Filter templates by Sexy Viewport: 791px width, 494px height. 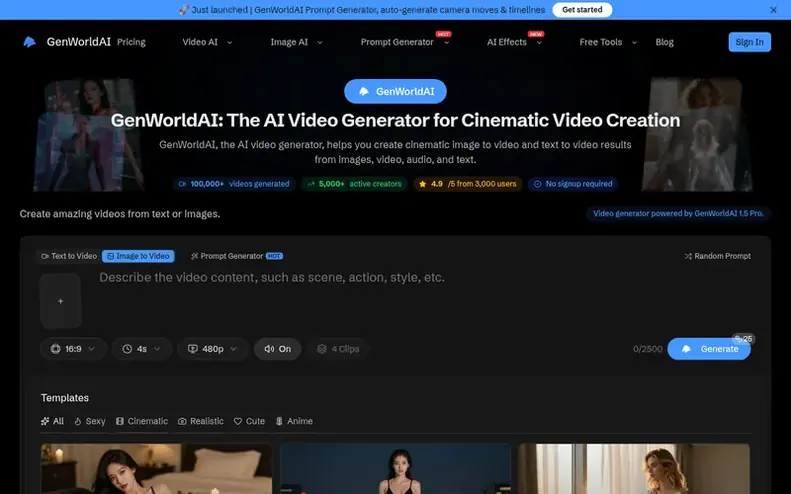[90, 421]
